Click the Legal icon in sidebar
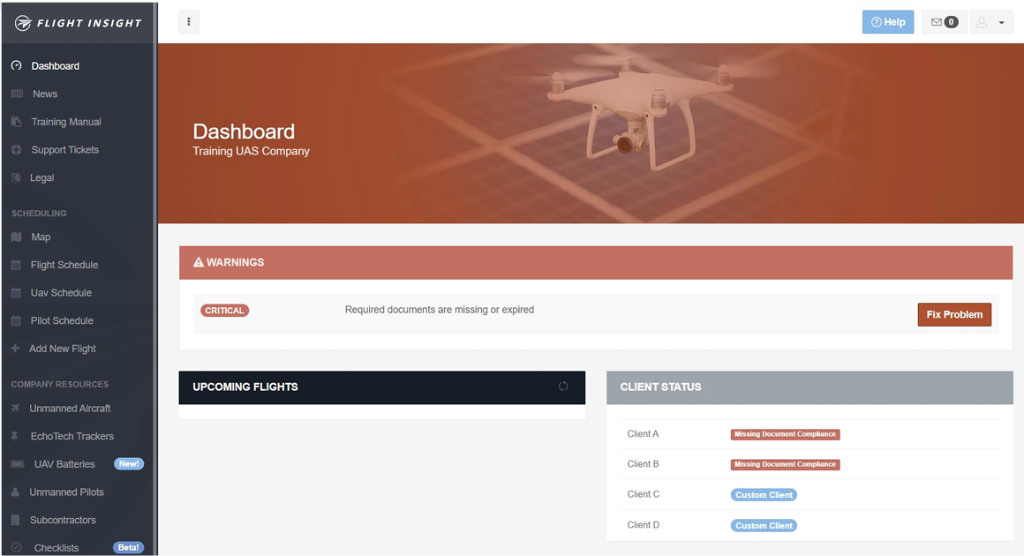 pos(16,178)
